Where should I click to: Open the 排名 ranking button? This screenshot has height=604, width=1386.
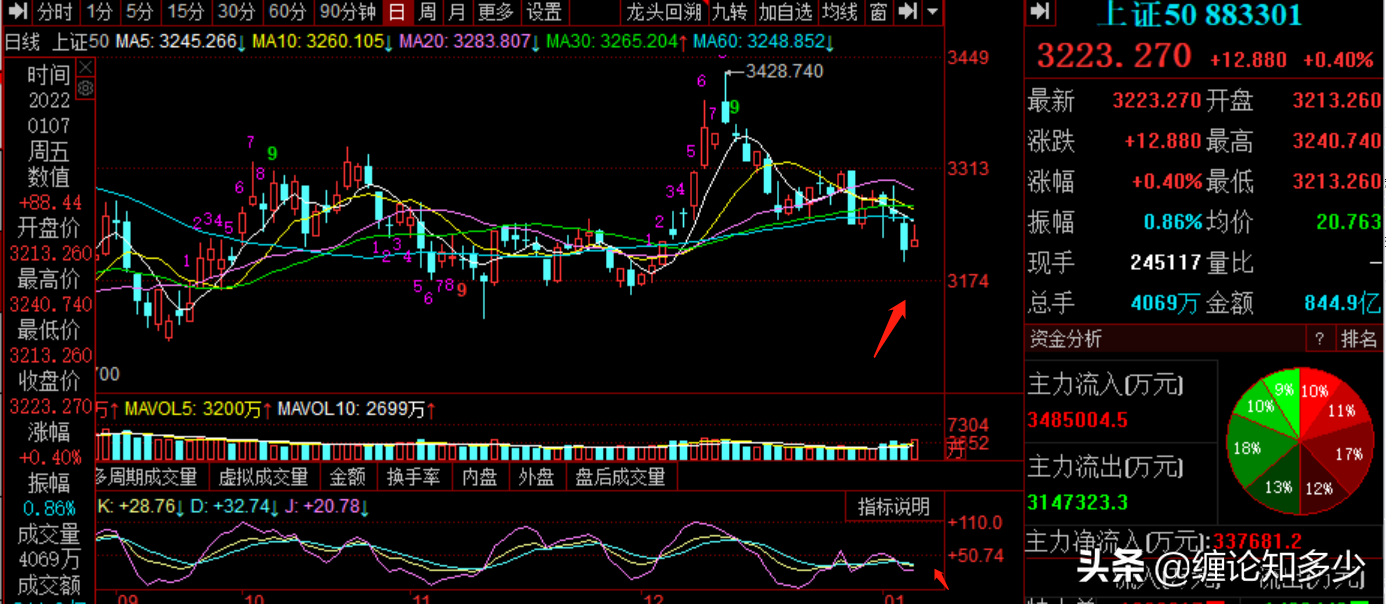1359,339
